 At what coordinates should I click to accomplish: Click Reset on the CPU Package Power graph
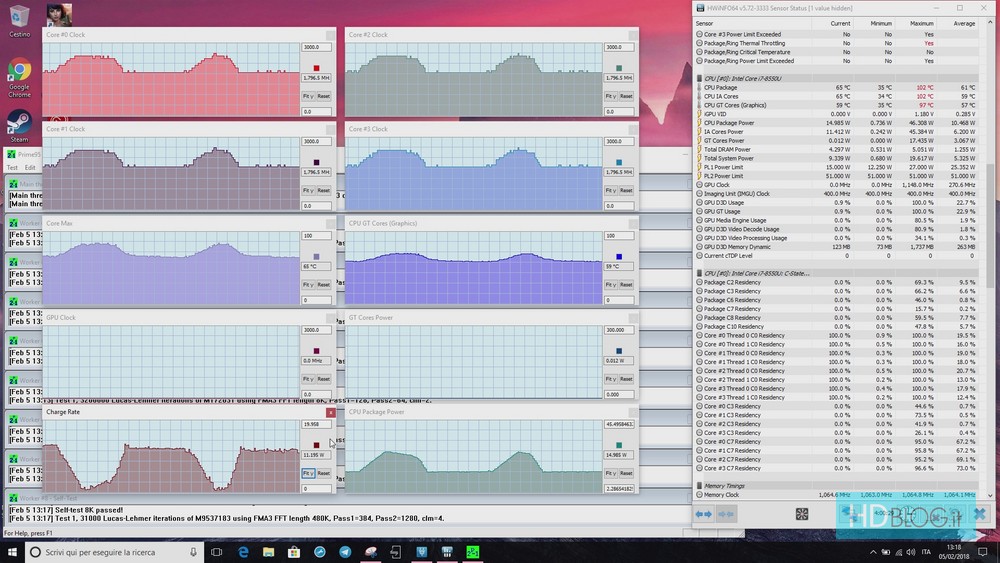(x=626, y=473)
